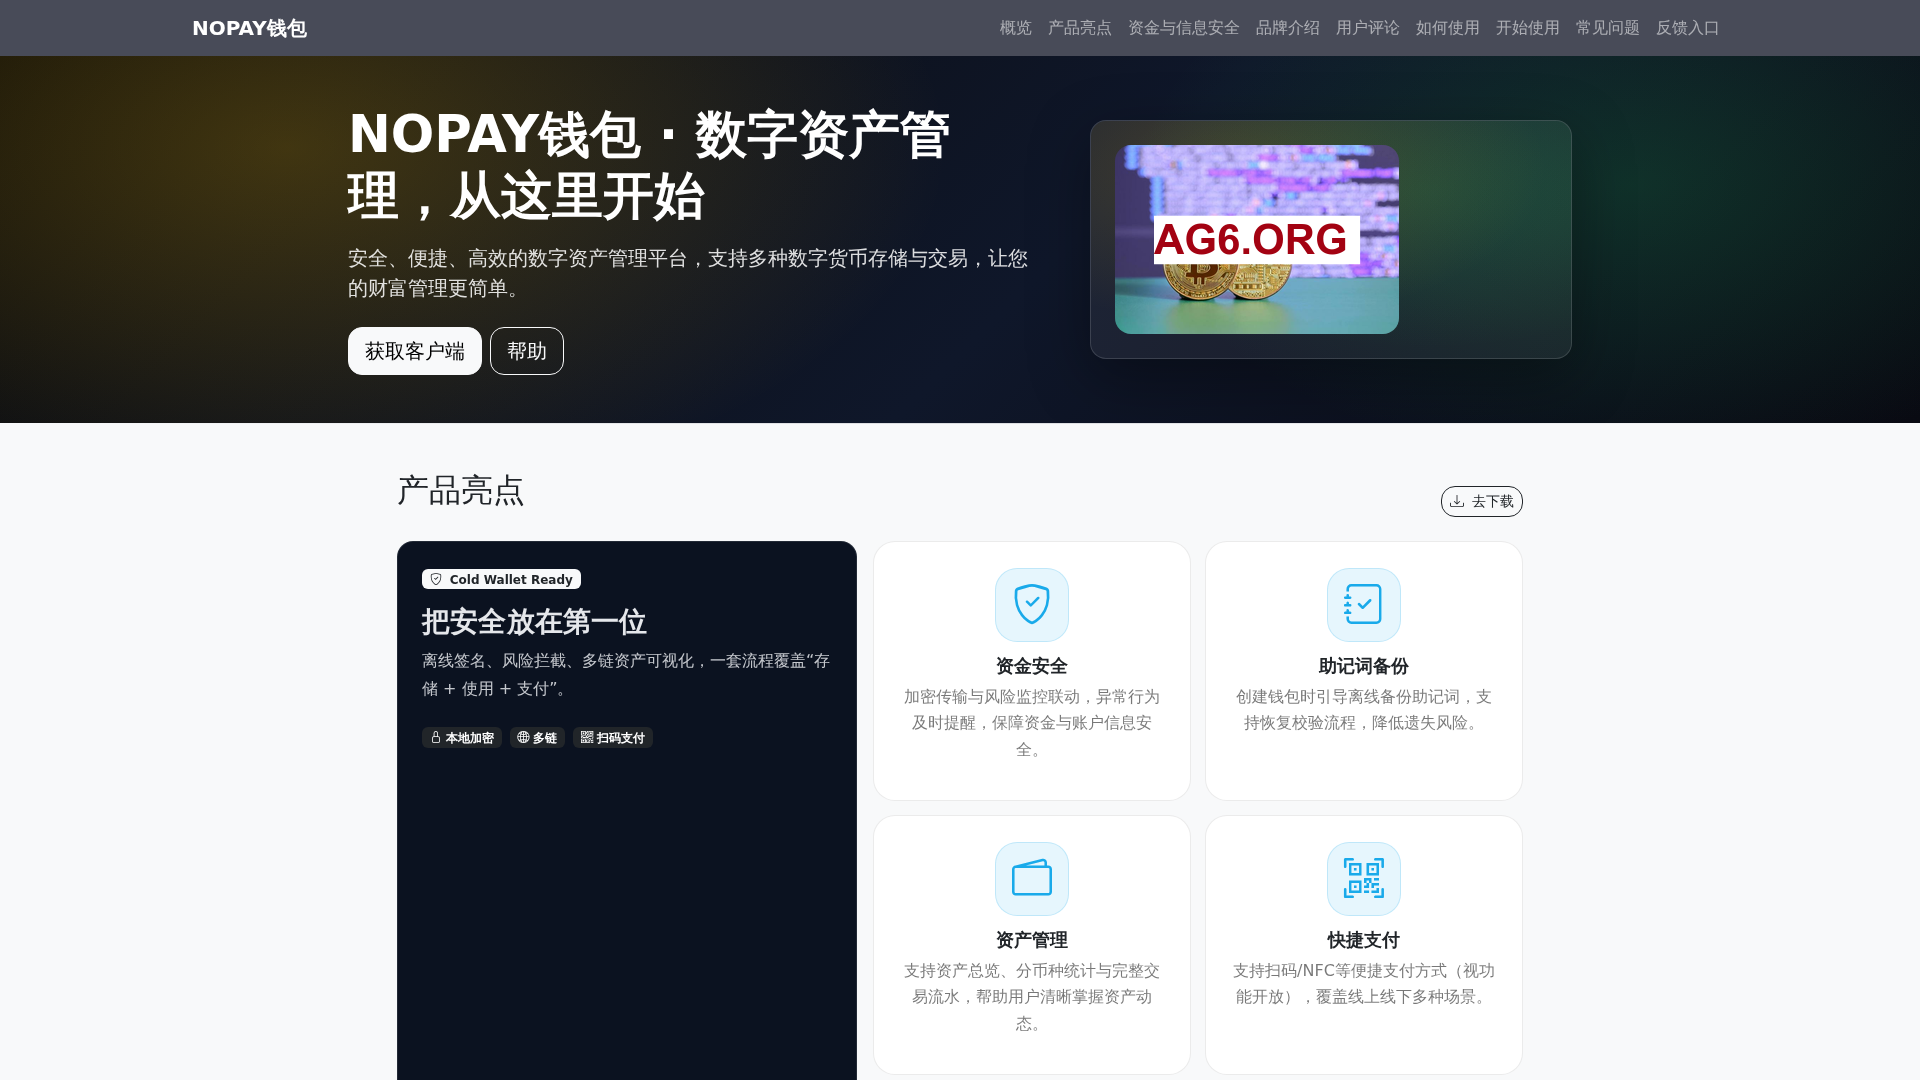
Task: Click the NOPAY钱包 logo in the header
Action: pyautogui.click(x=249, y=28)
